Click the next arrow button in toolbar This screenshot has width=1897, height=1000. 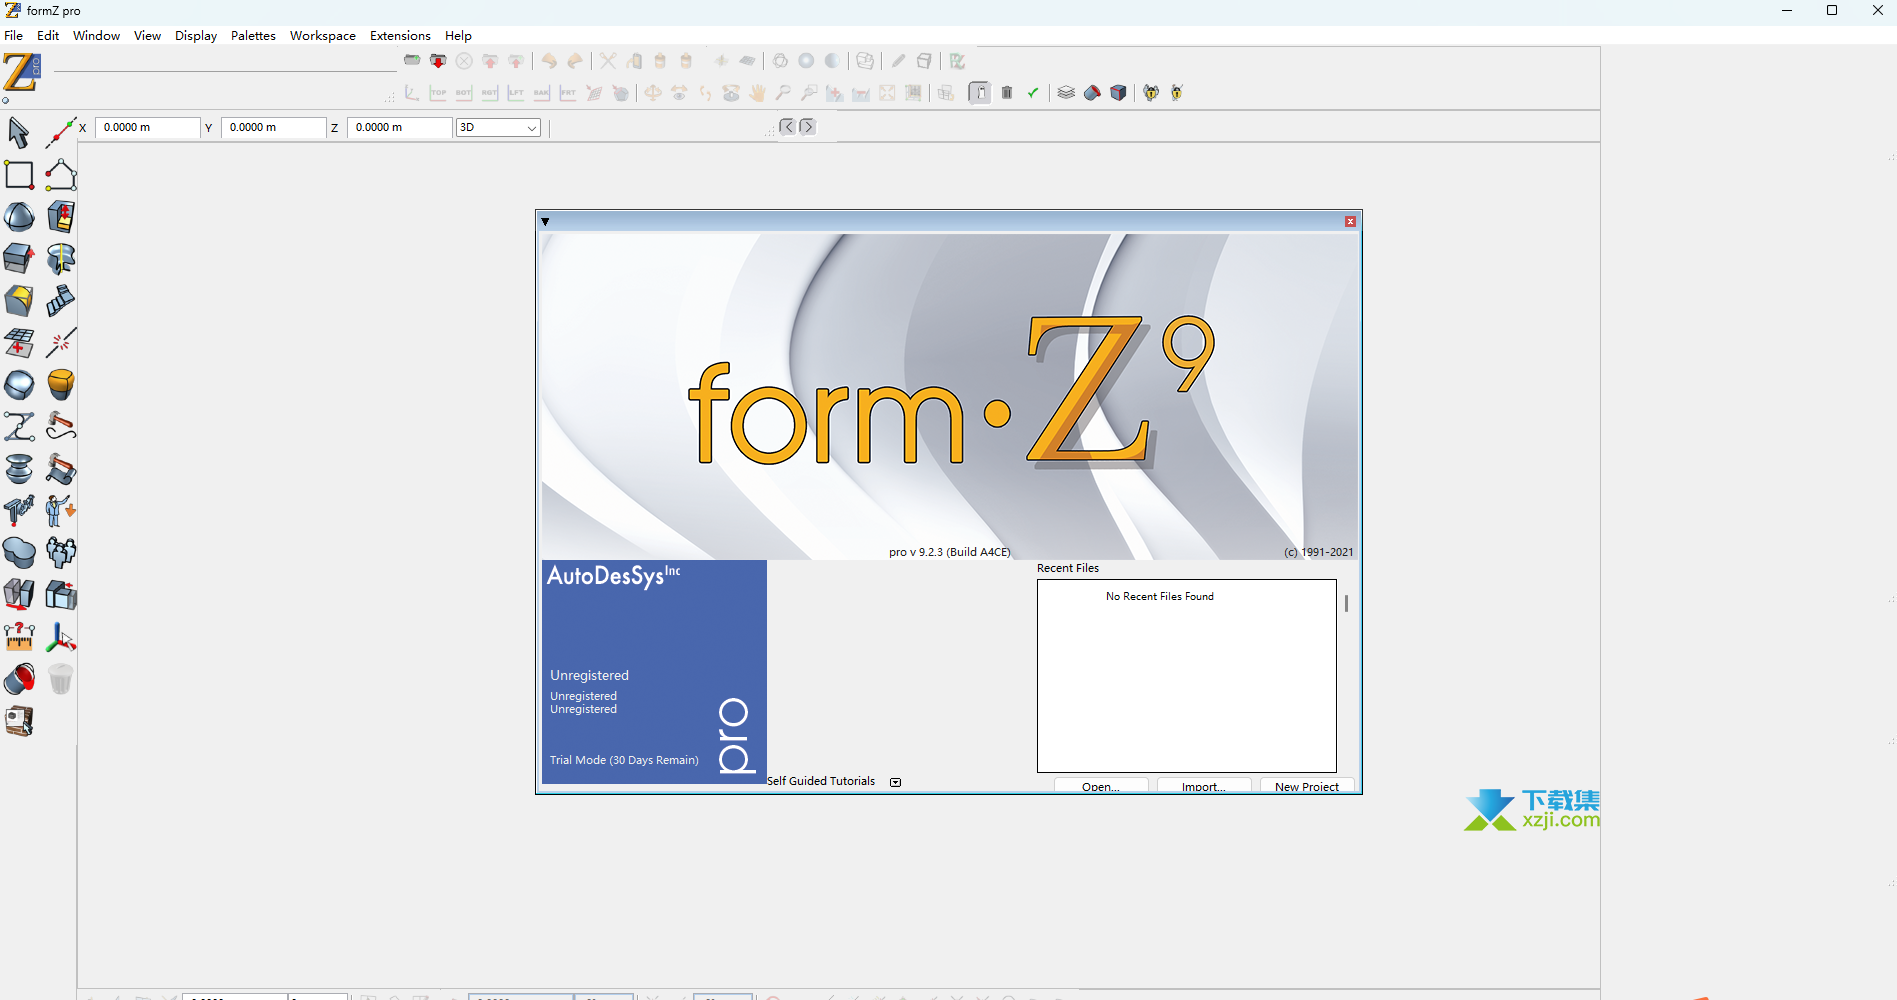pyautogui.click(x=807, y=127)
